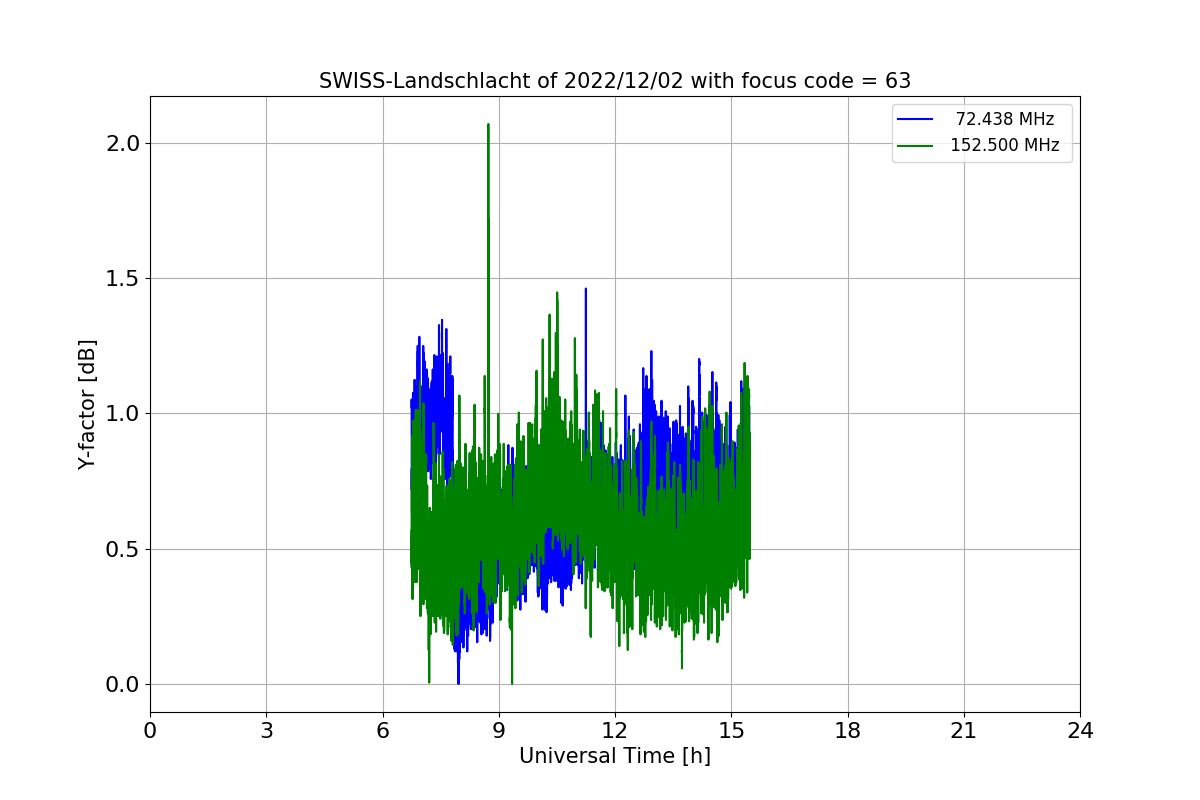Click the x-axis tick label 6

383,731
